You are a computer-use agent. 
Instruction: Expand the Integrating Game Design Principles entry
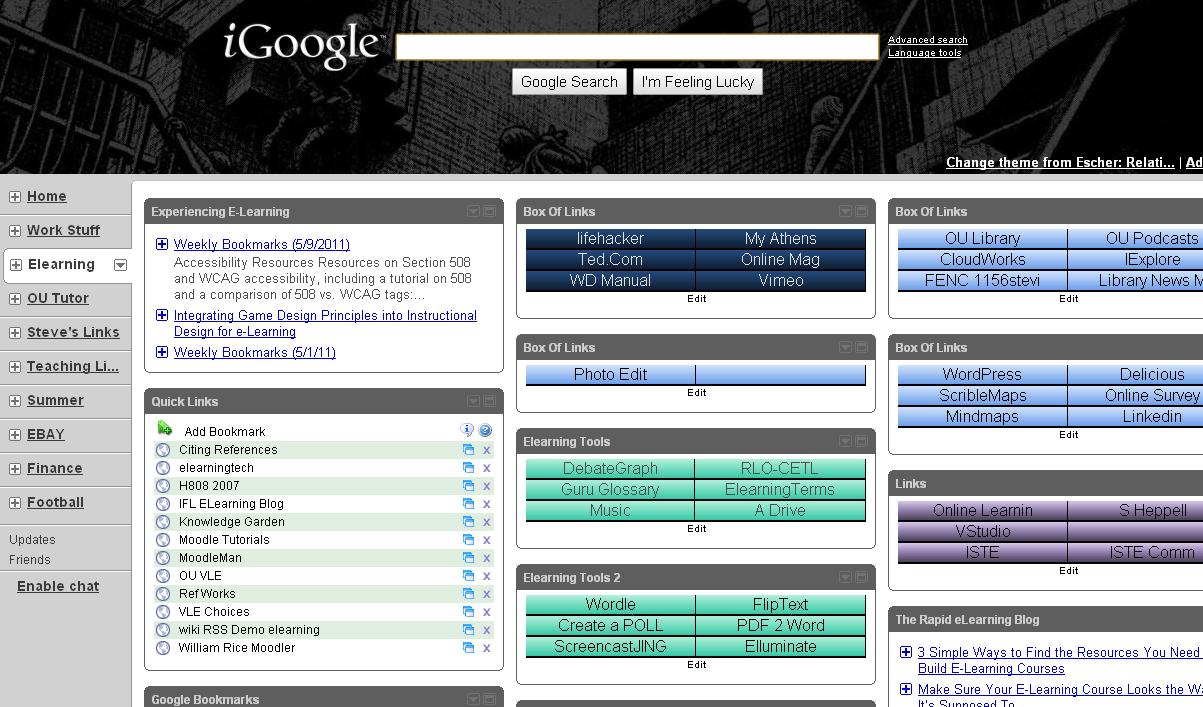tap(162, 315)
